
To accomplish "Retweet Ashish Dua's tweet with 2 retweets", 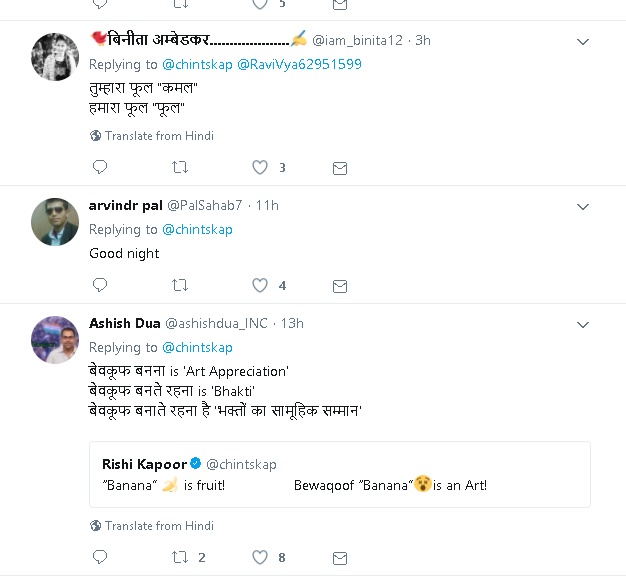I will pyautogui.click(x=180, y=557).
